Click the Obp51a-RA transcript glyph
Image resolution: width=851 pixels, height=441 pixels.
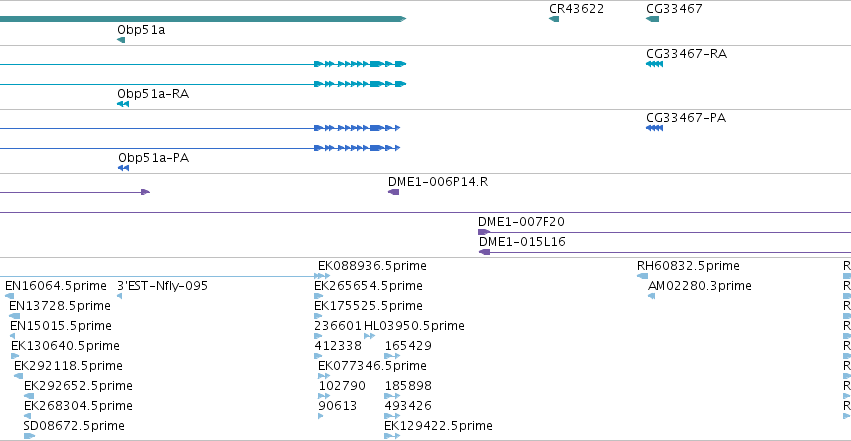point(123,104)
